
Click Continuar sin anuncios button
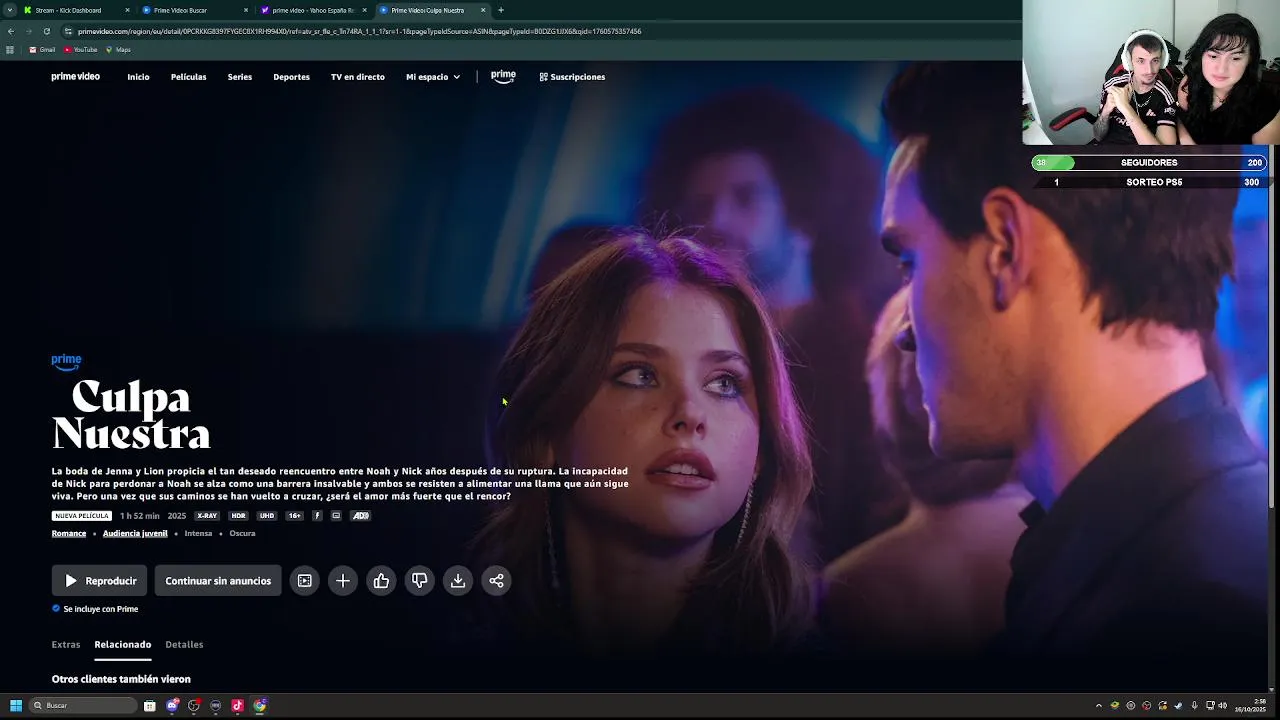[218, 581]
